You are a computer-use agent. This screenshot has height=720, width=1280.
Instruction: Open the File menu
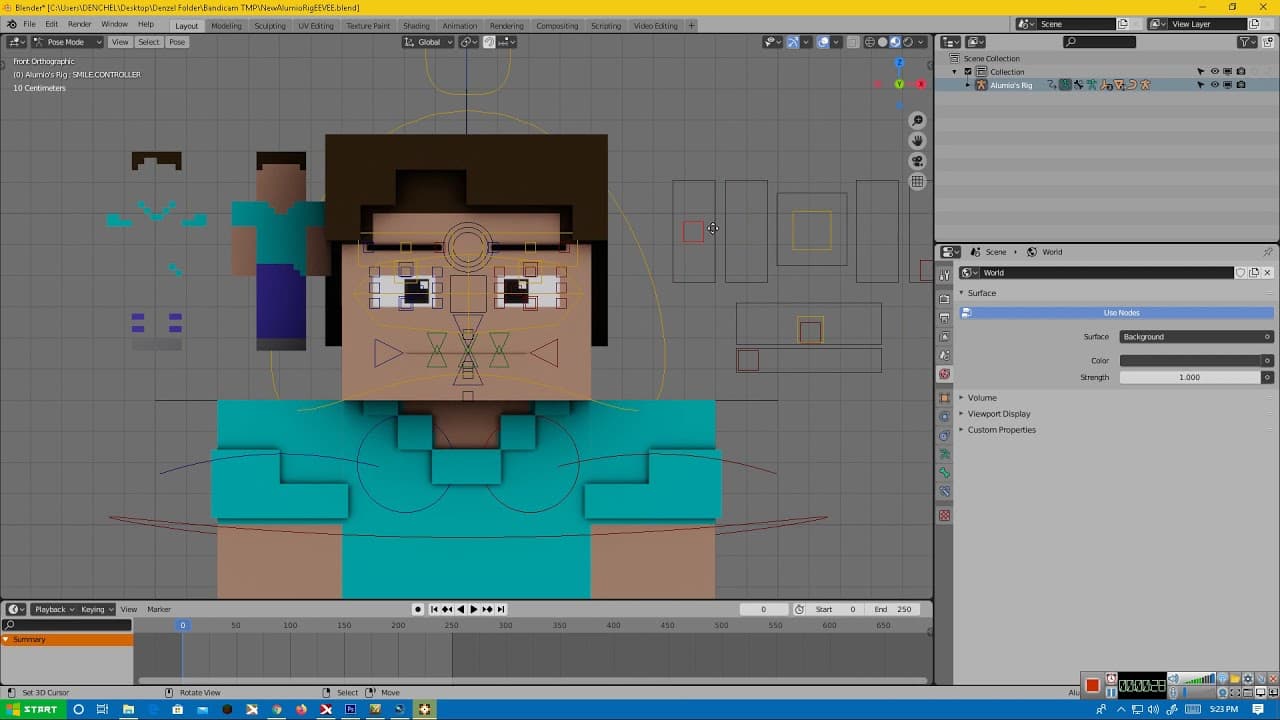pos(29,24)
